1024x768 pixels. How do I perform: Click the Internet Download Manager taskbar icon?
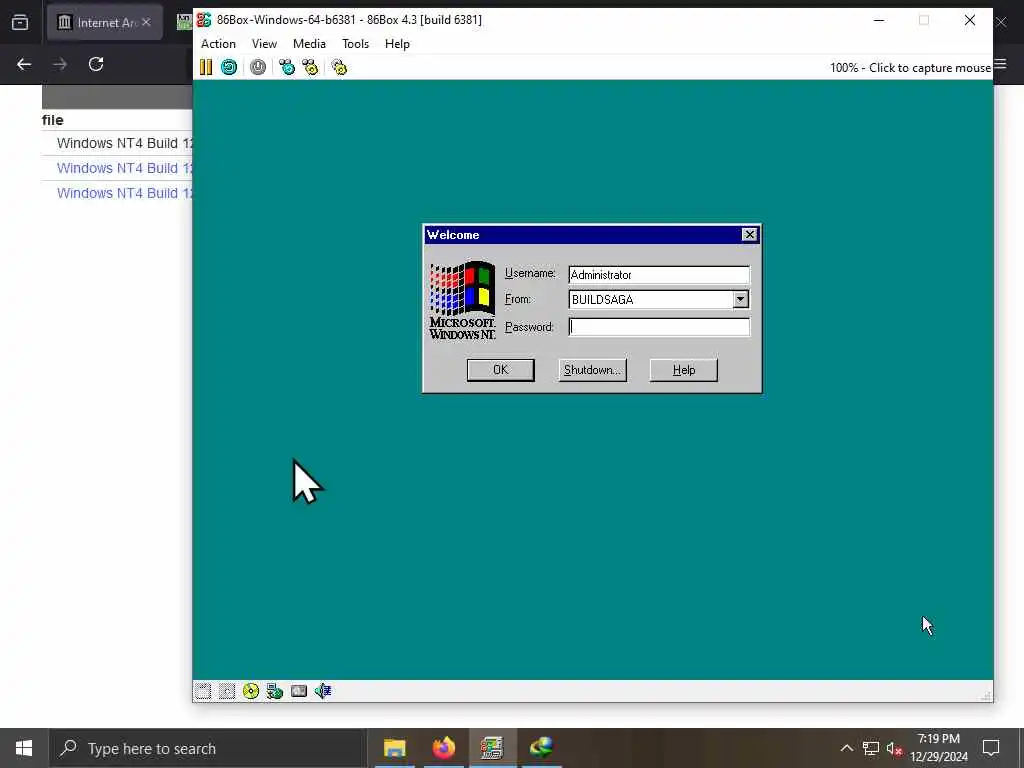click(541, 748)
